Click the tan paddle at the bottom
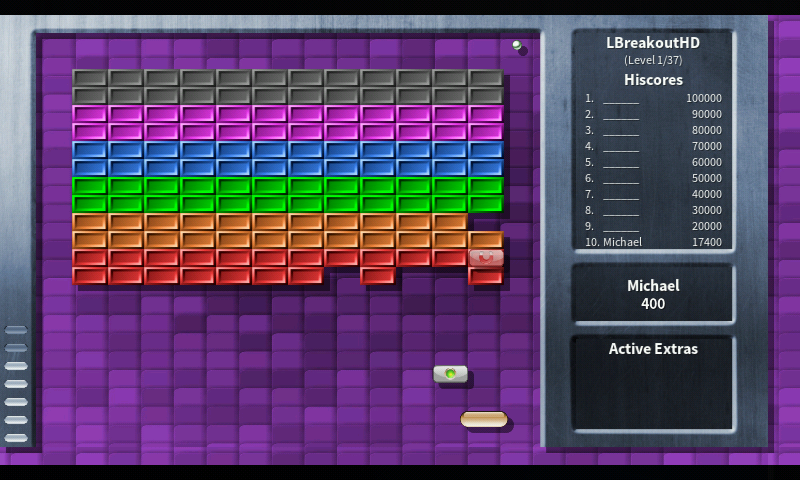 pos(484,420)
